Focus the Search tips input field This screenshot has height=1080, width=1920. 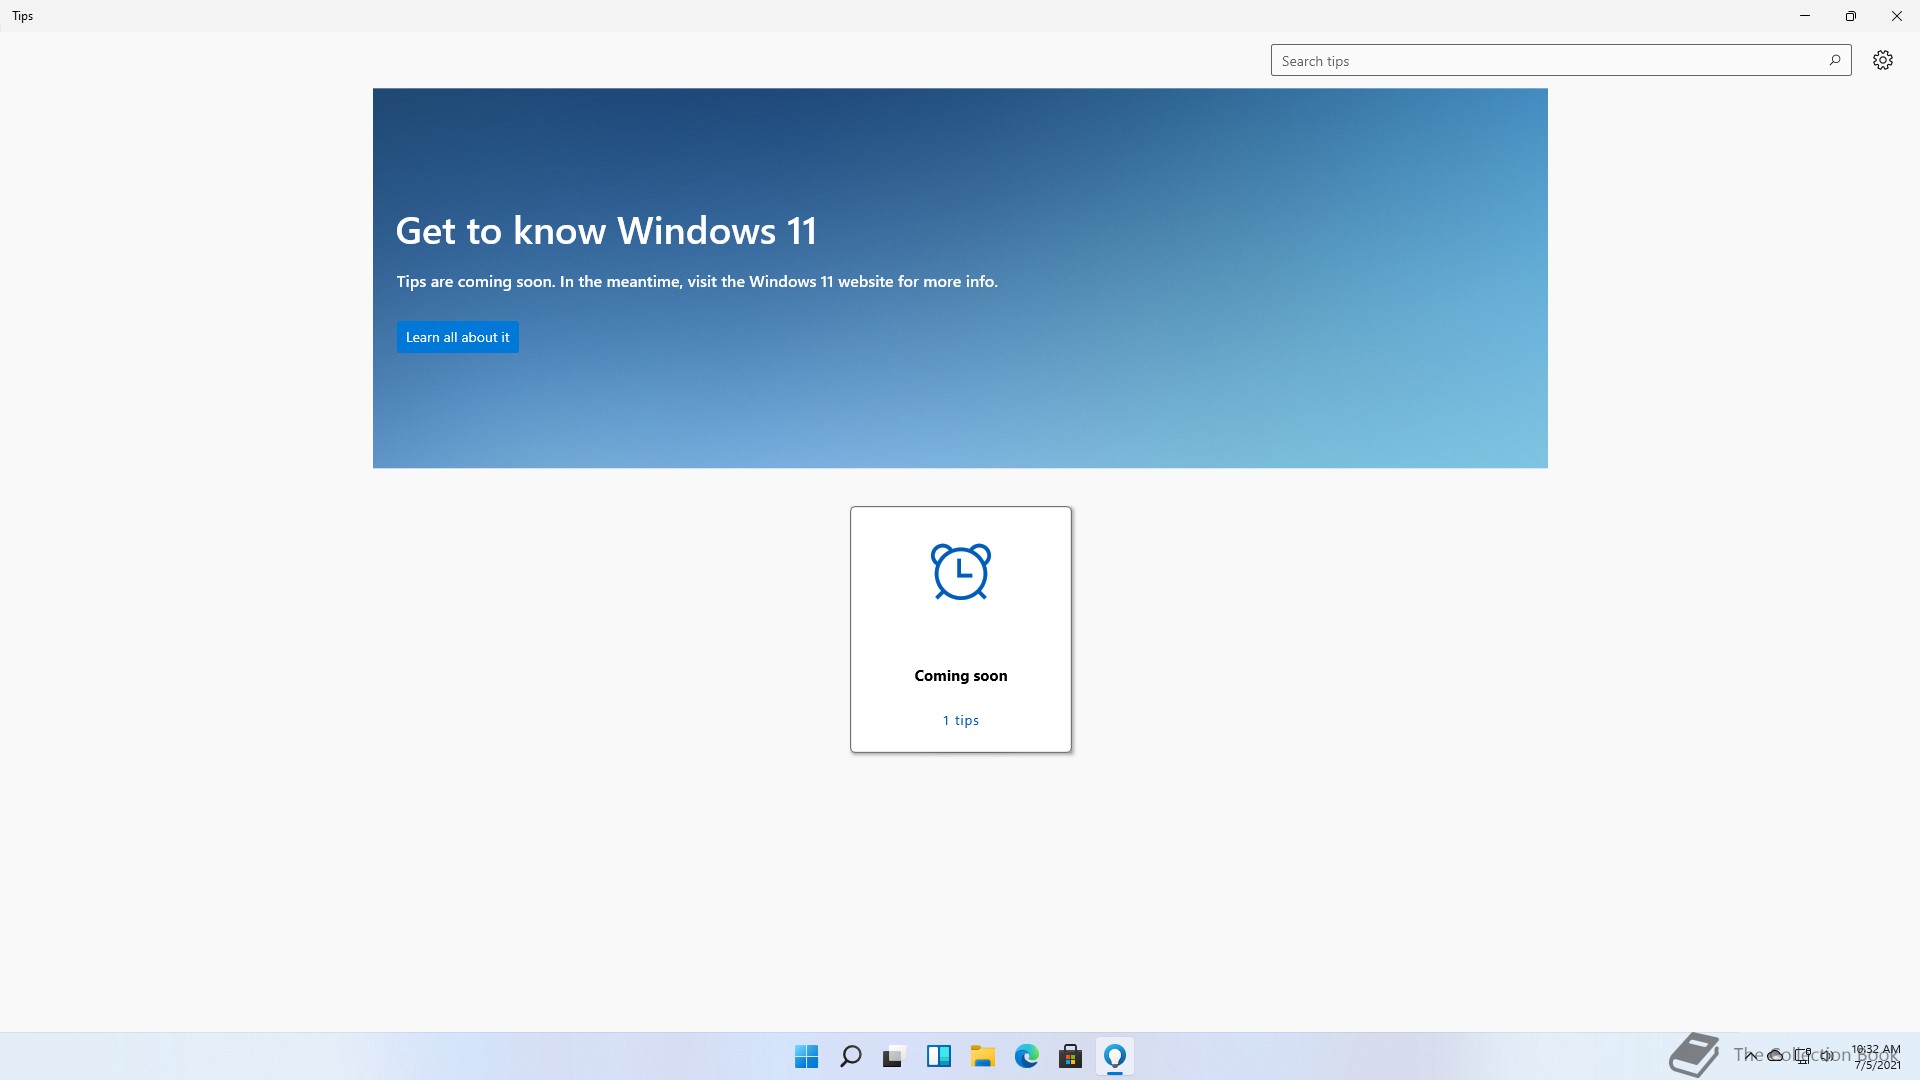click(1560, 60)
